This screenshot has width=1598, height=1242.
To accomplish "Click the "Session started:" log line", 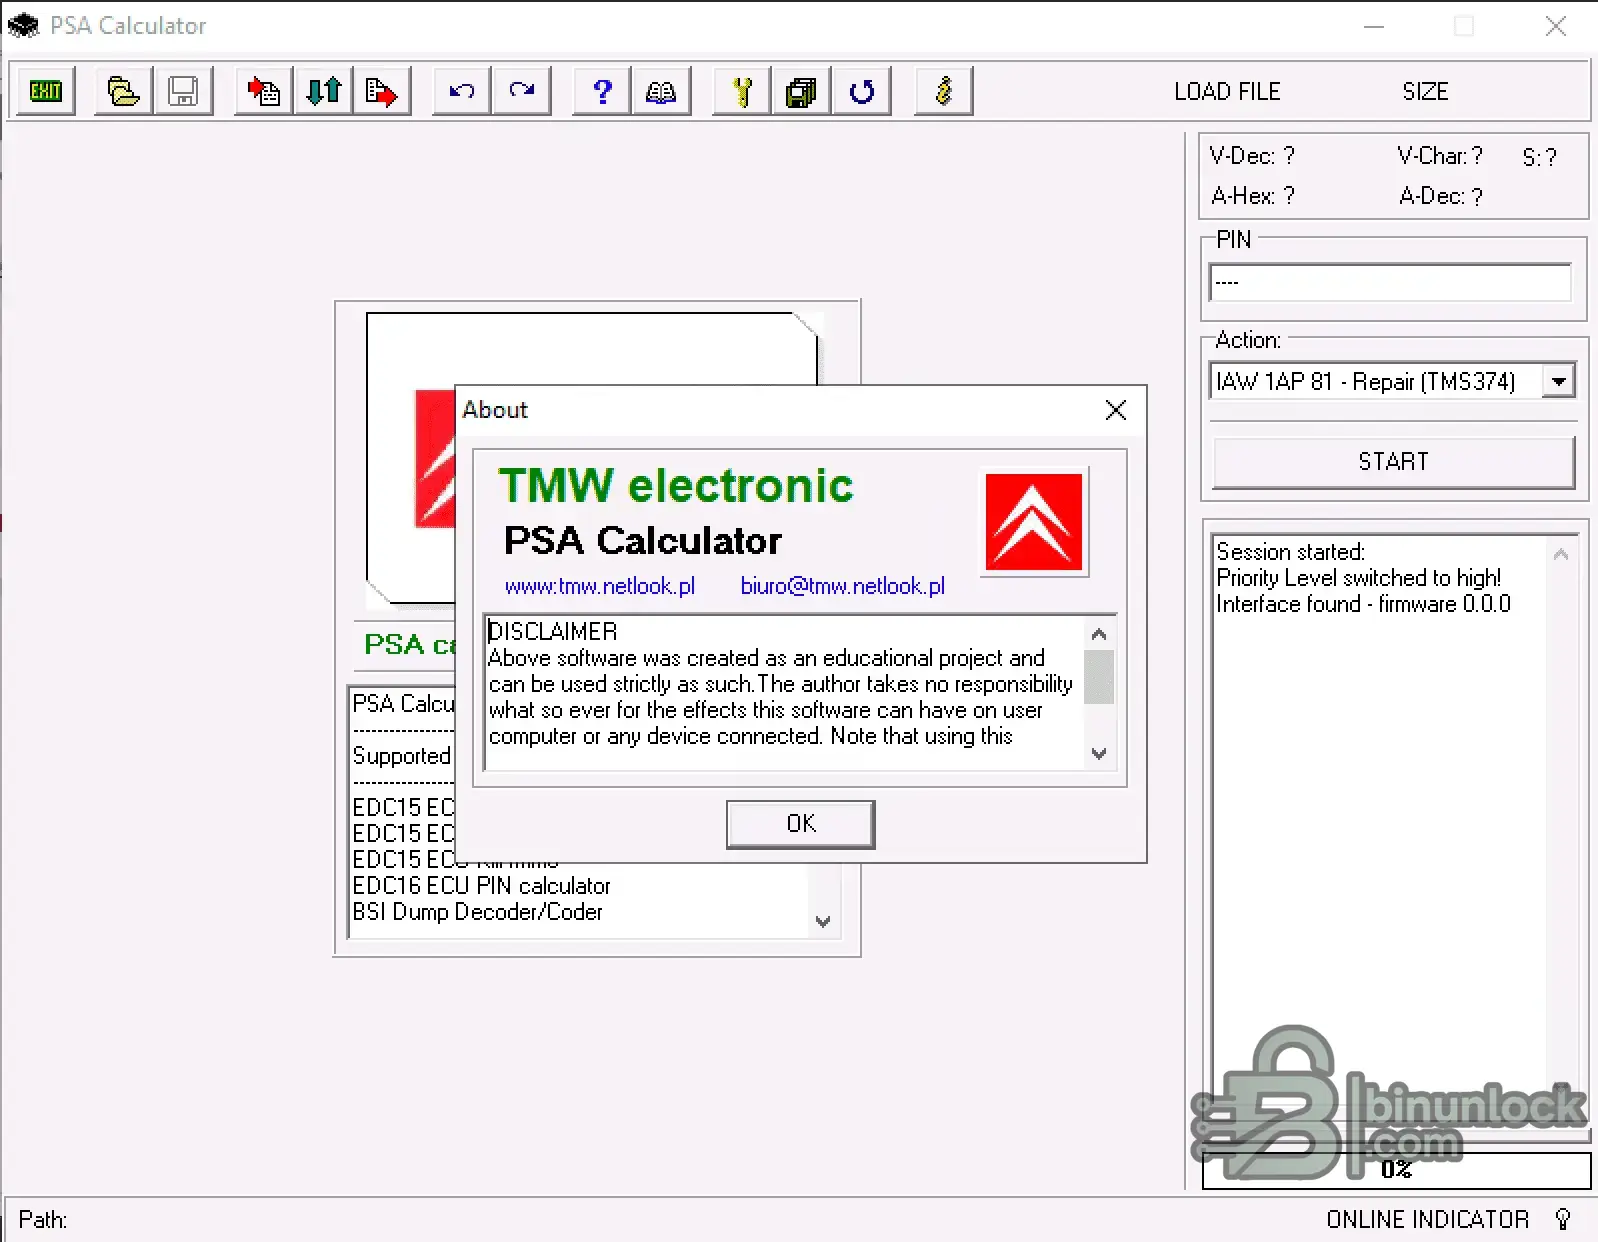I will (1290, 552).
